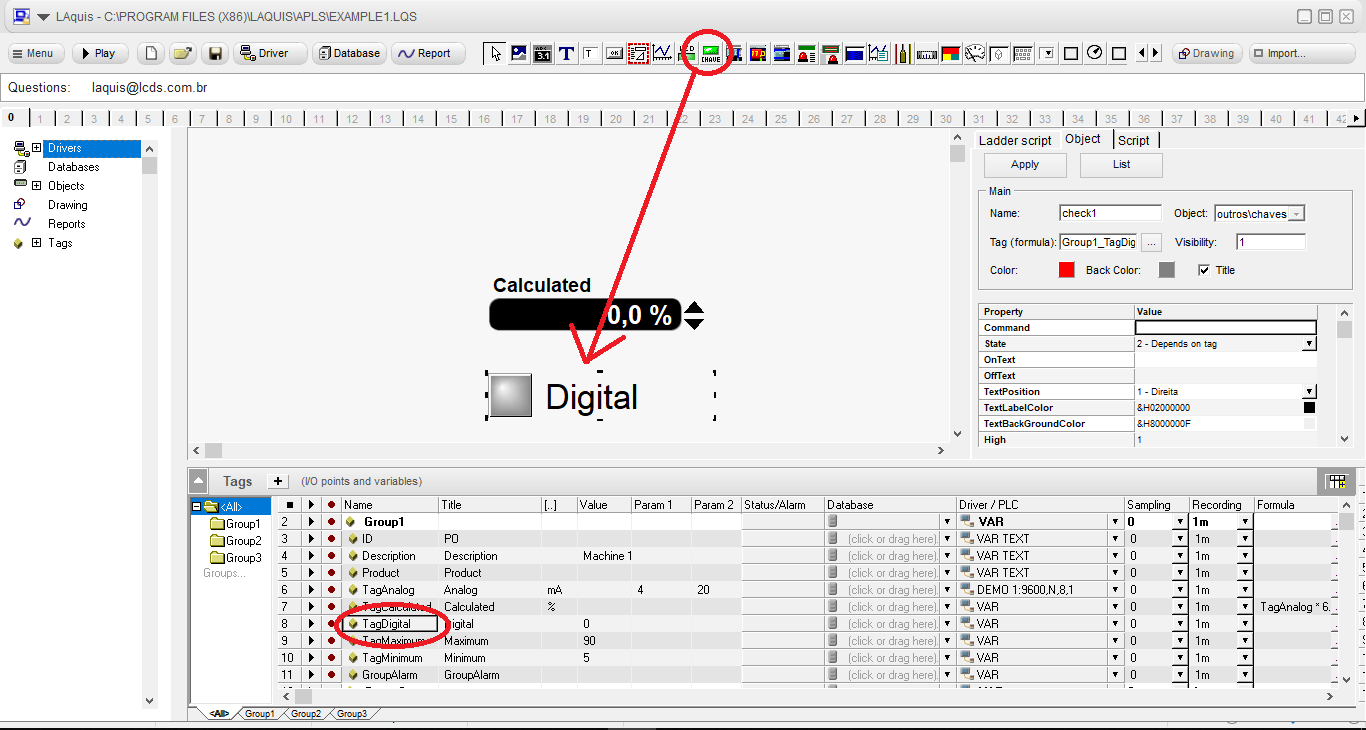Switch to the Group1 tab at the bottom
This screenshot has height=730, width=1366.
(x=259, y=714)
